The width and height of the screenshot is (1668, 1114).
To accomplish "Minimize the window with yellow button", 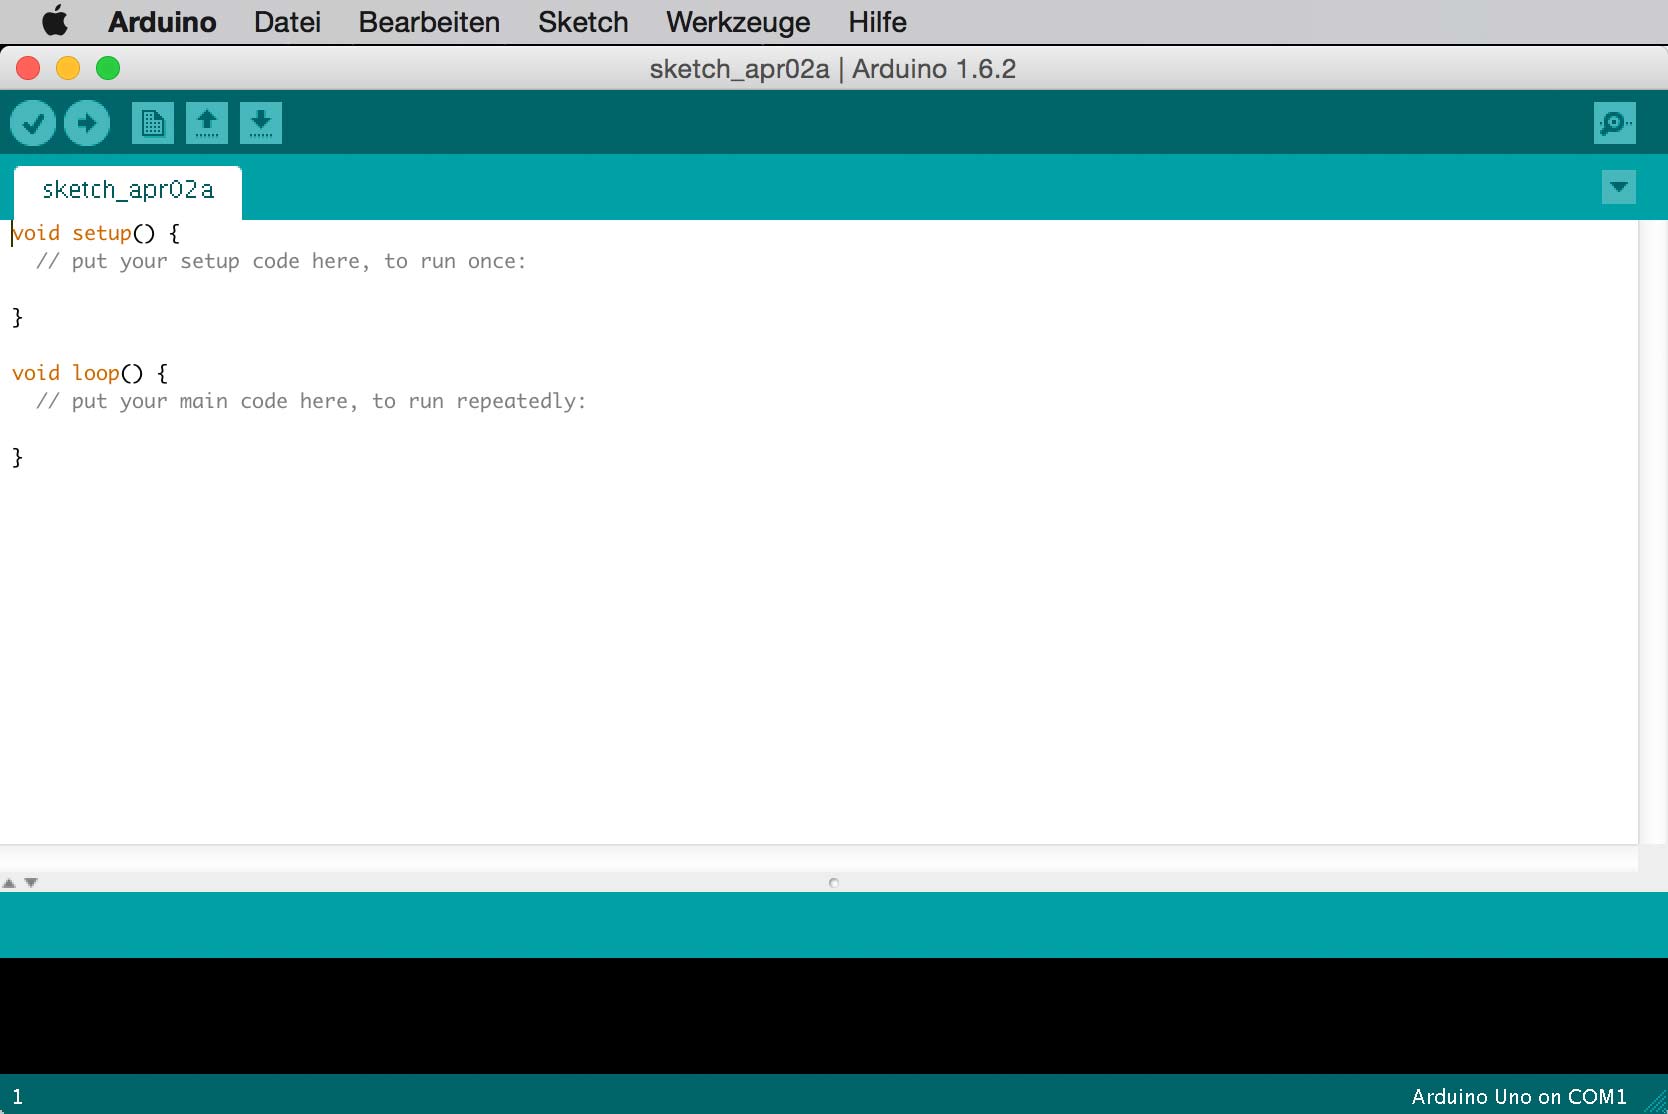I will point(68,68).
